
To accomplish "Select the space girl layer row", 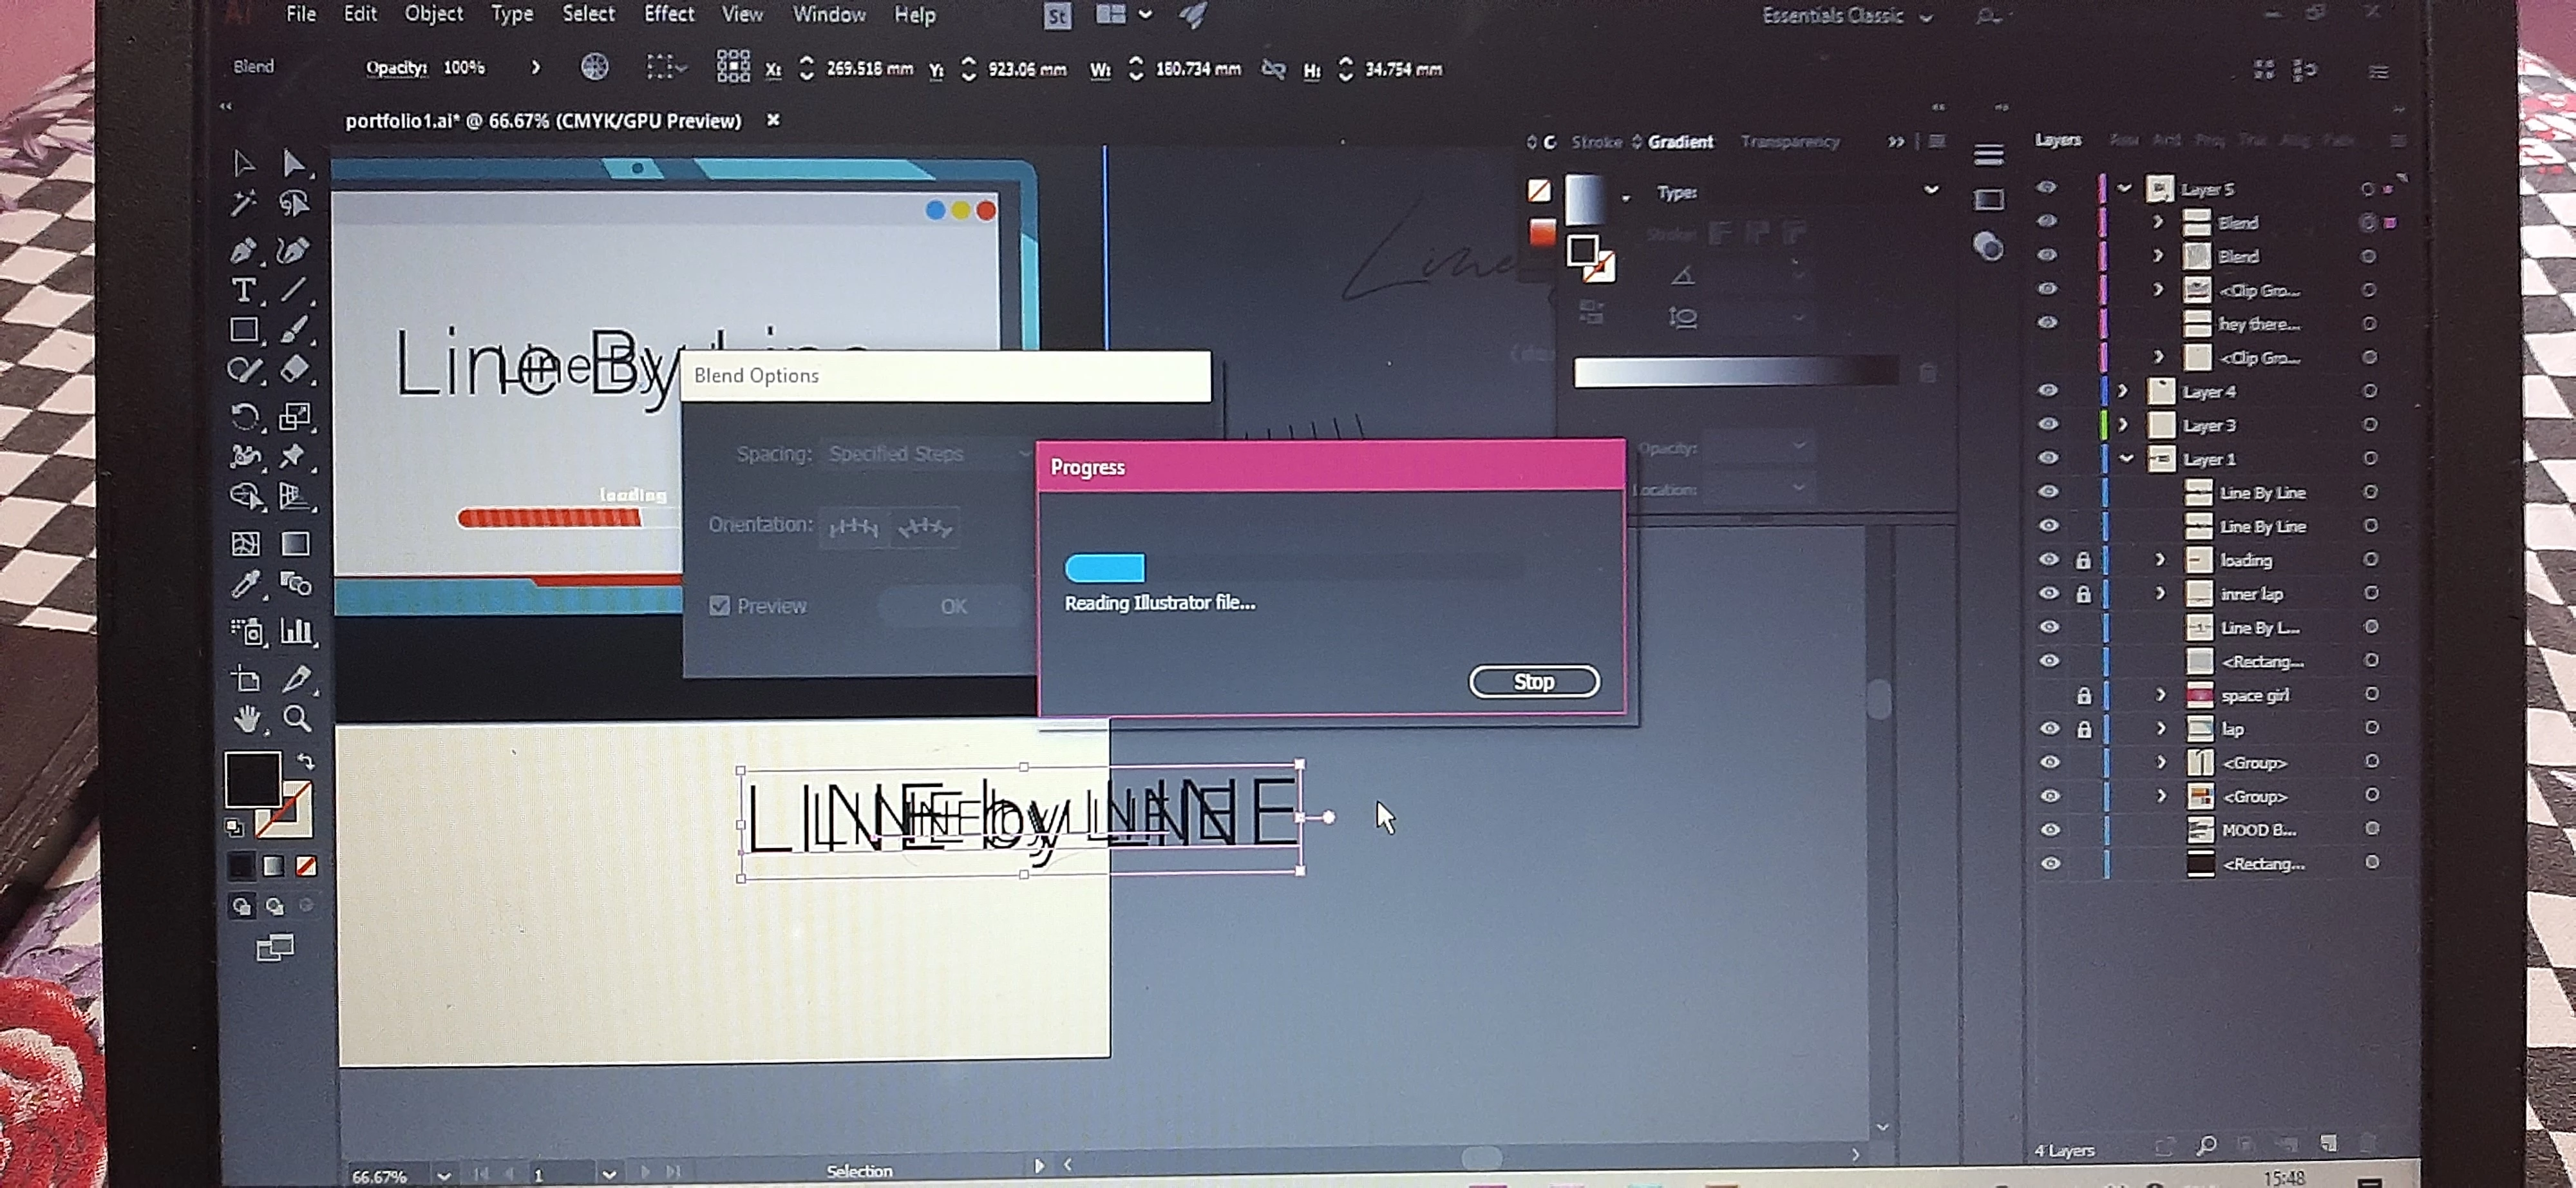I will (x=2256, y=695).
